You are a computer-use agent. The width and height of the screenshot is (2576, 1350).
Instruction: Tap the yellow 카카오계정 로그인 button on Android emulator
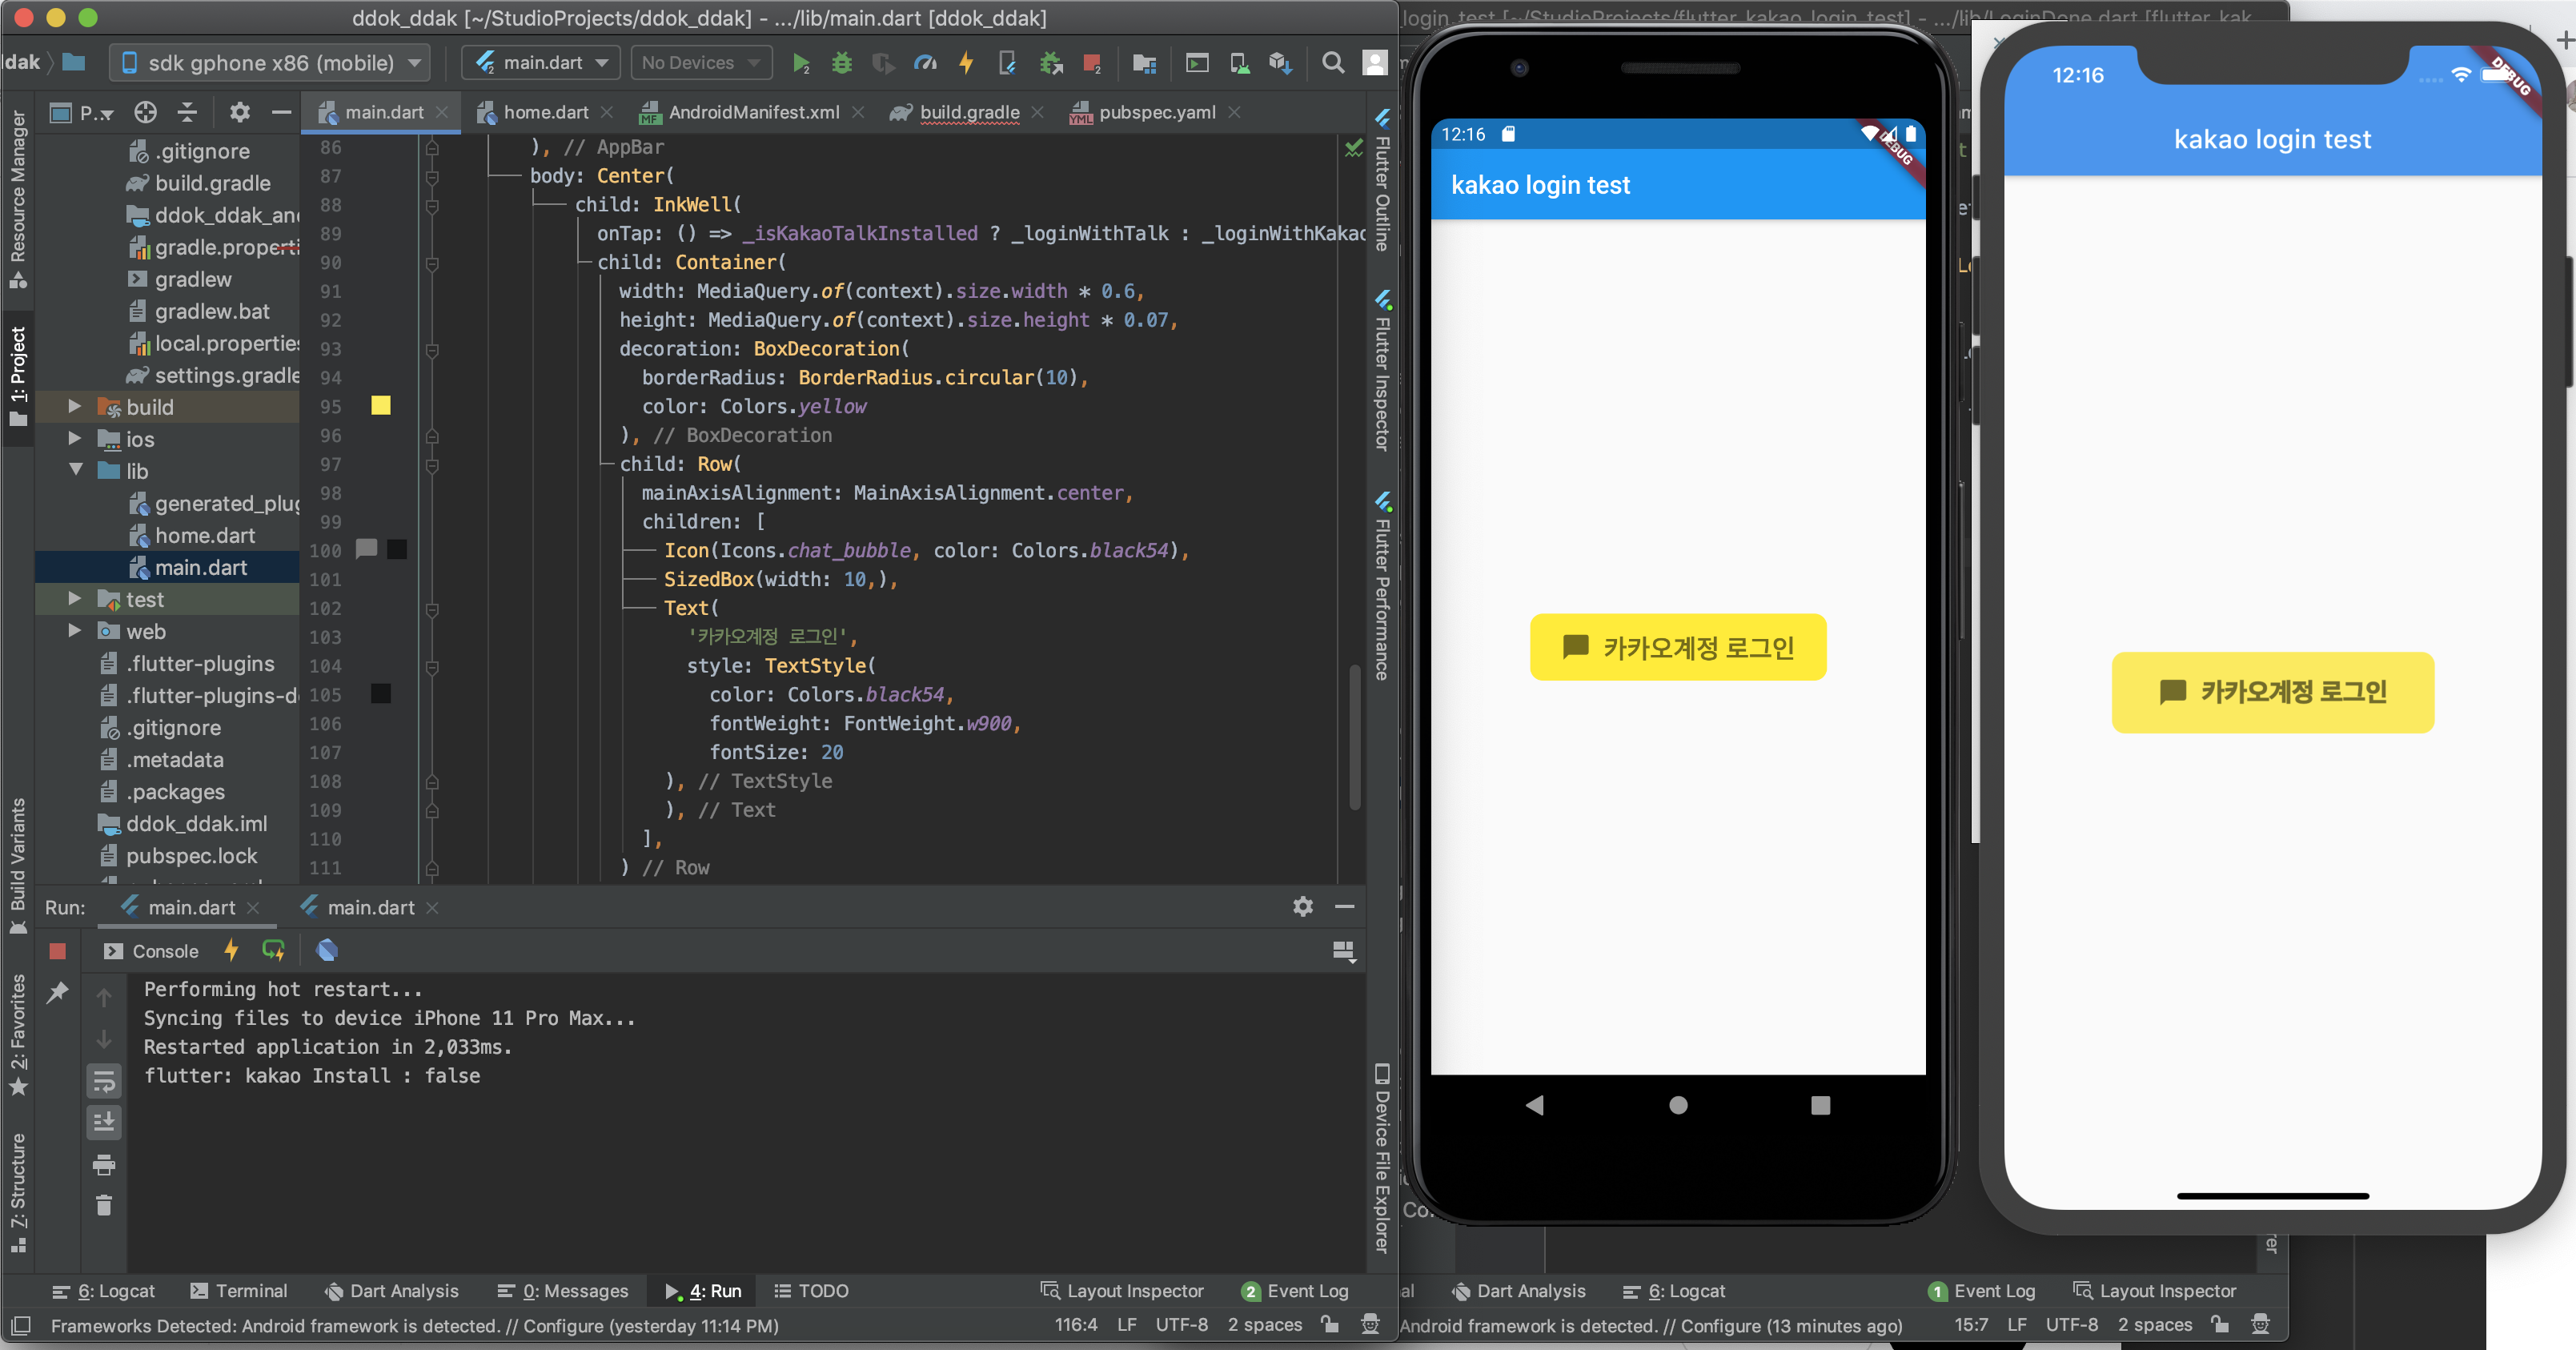click(x=1677, y=647)
